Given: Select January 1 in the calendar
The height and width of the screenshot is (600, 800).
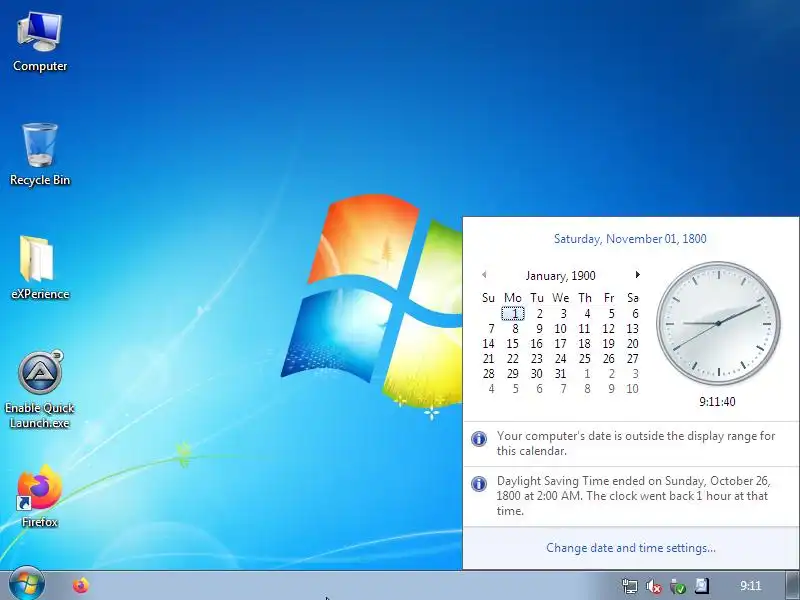Looking at the screenshot, I should tap(513, 313).
